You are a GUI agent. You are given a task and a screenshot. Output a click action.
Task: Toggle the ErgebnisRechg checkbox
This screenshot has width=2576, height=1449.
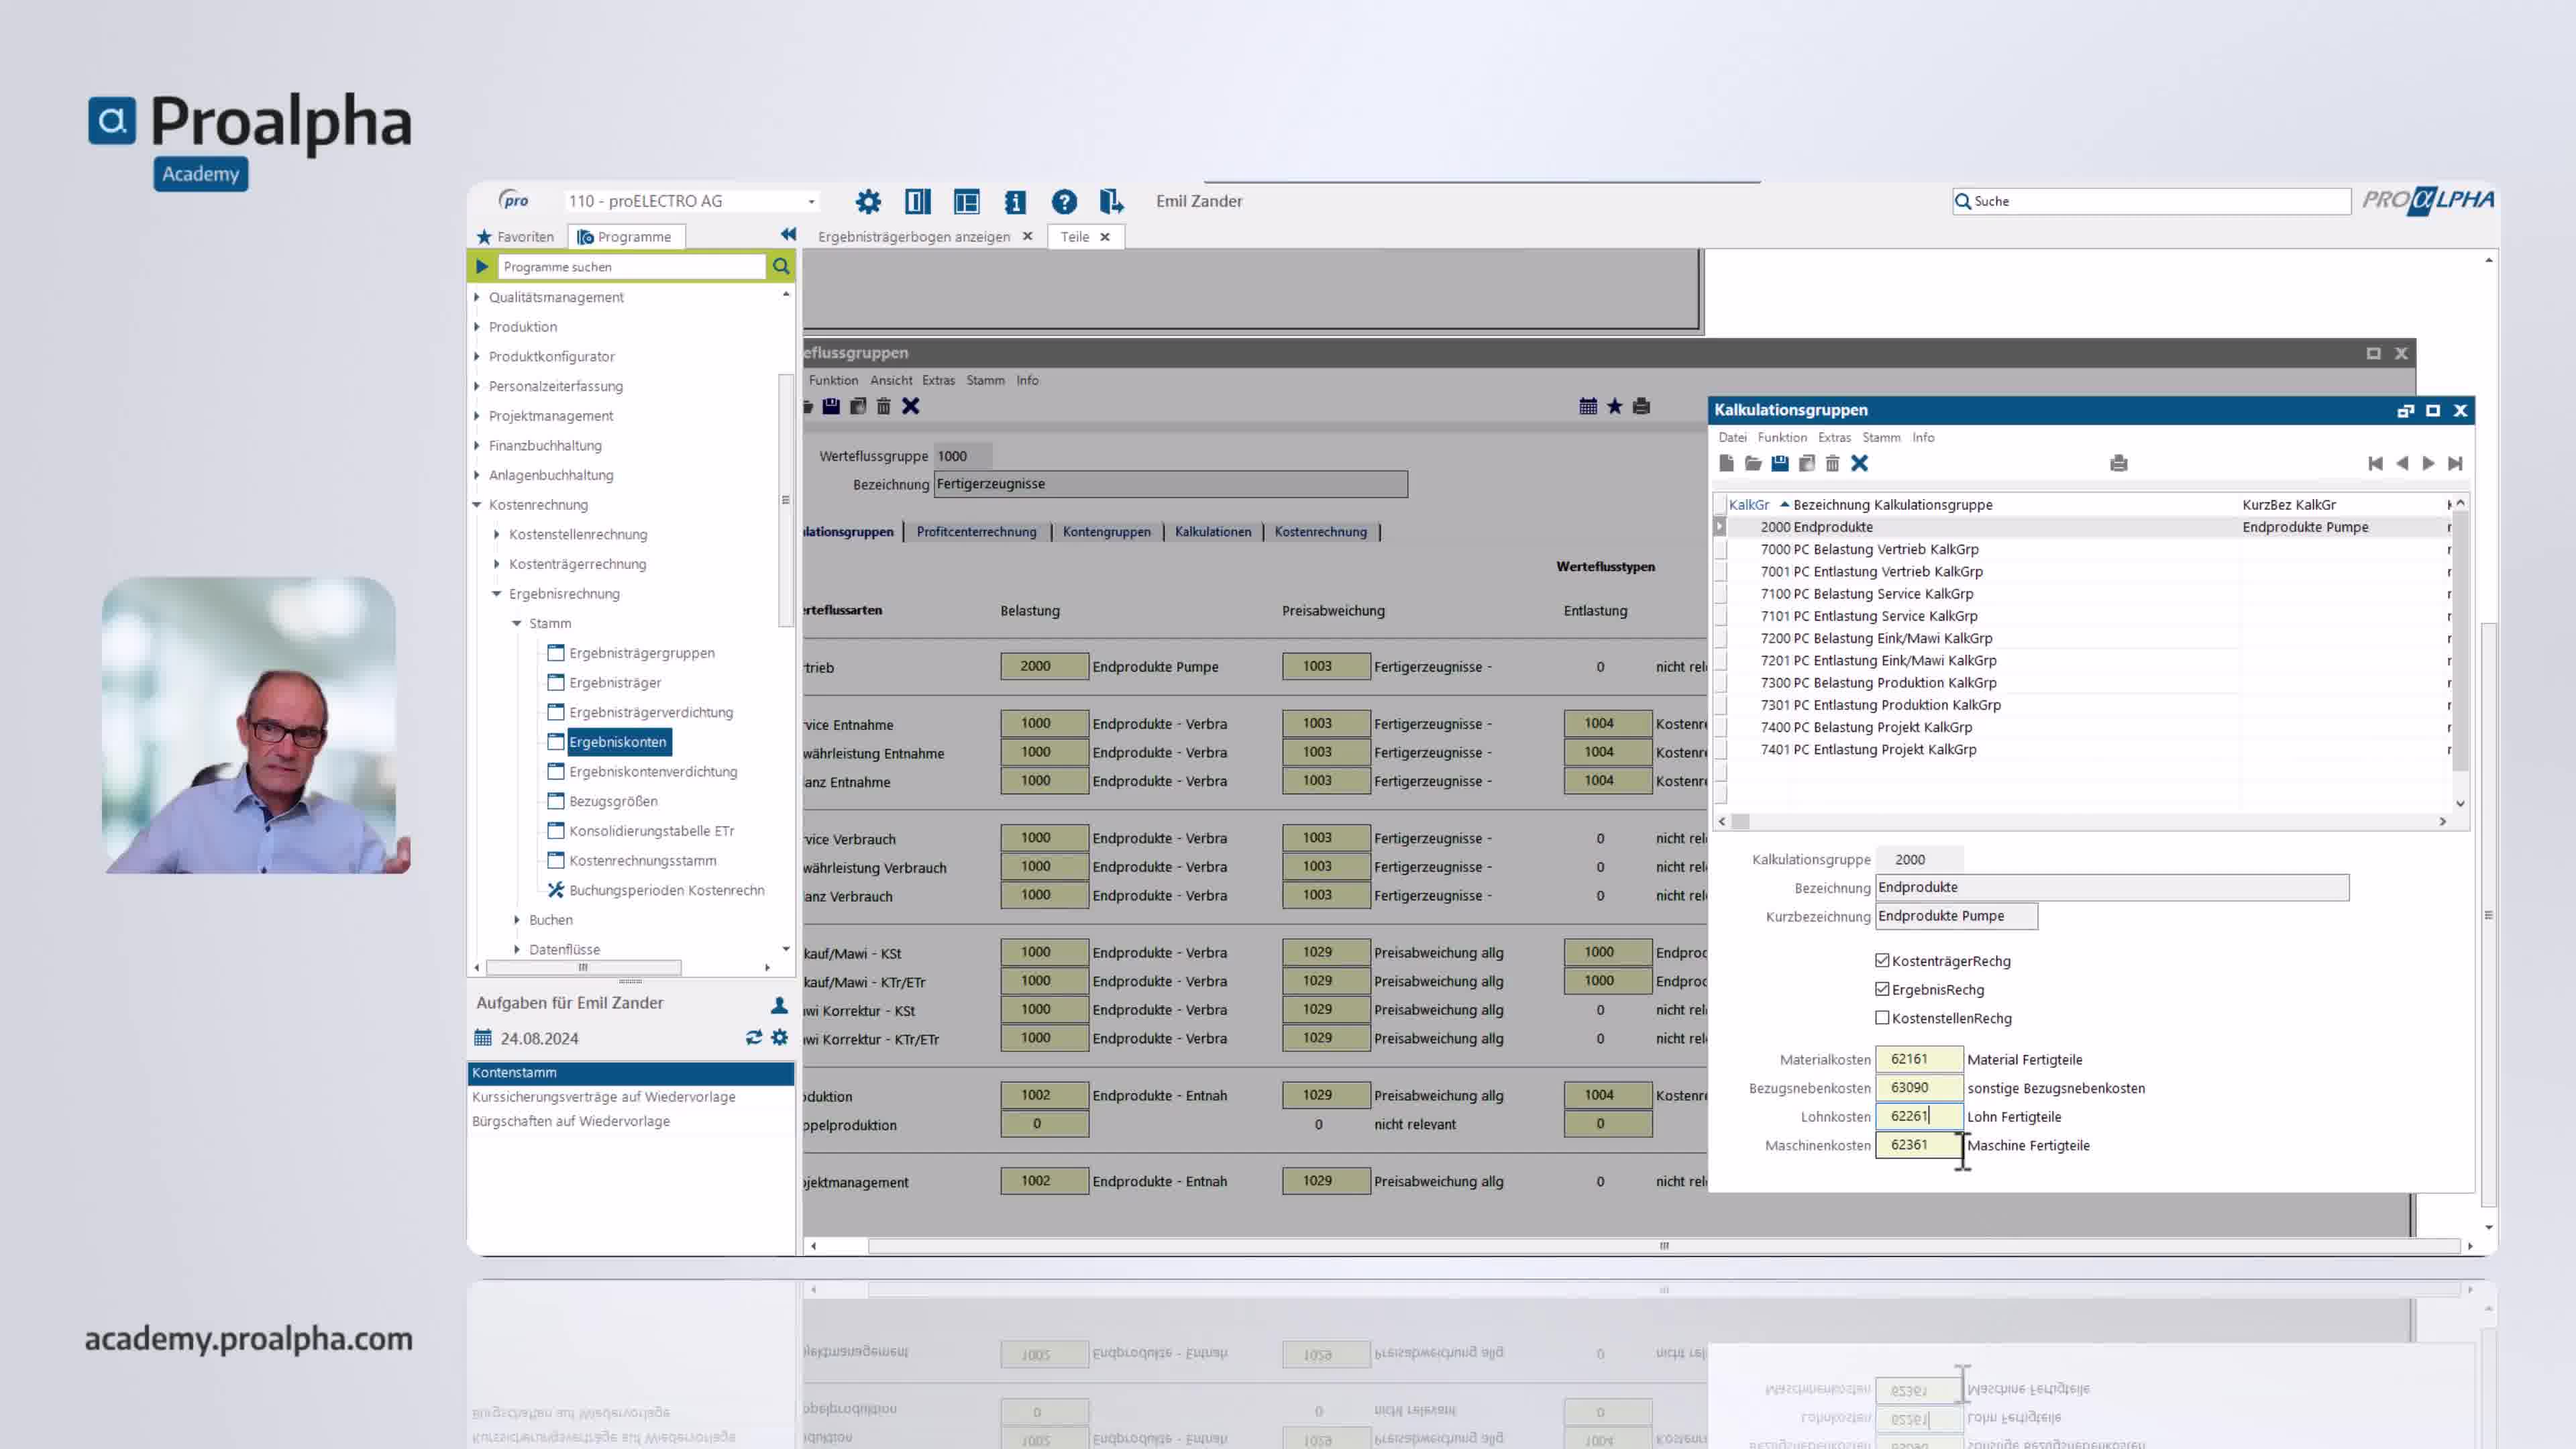pos(1882,989)
